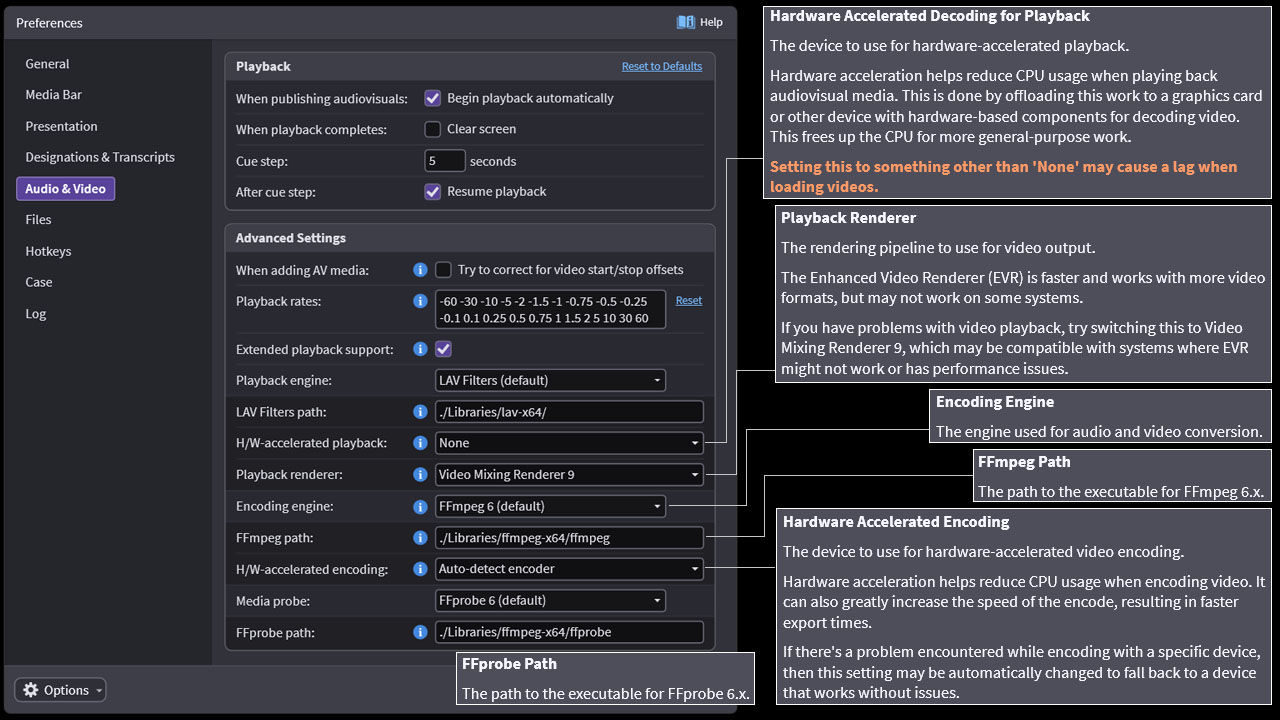Expand the H/W-accelerated encoding dropdown
The image size is (1280, 720).
pos(569,569)
